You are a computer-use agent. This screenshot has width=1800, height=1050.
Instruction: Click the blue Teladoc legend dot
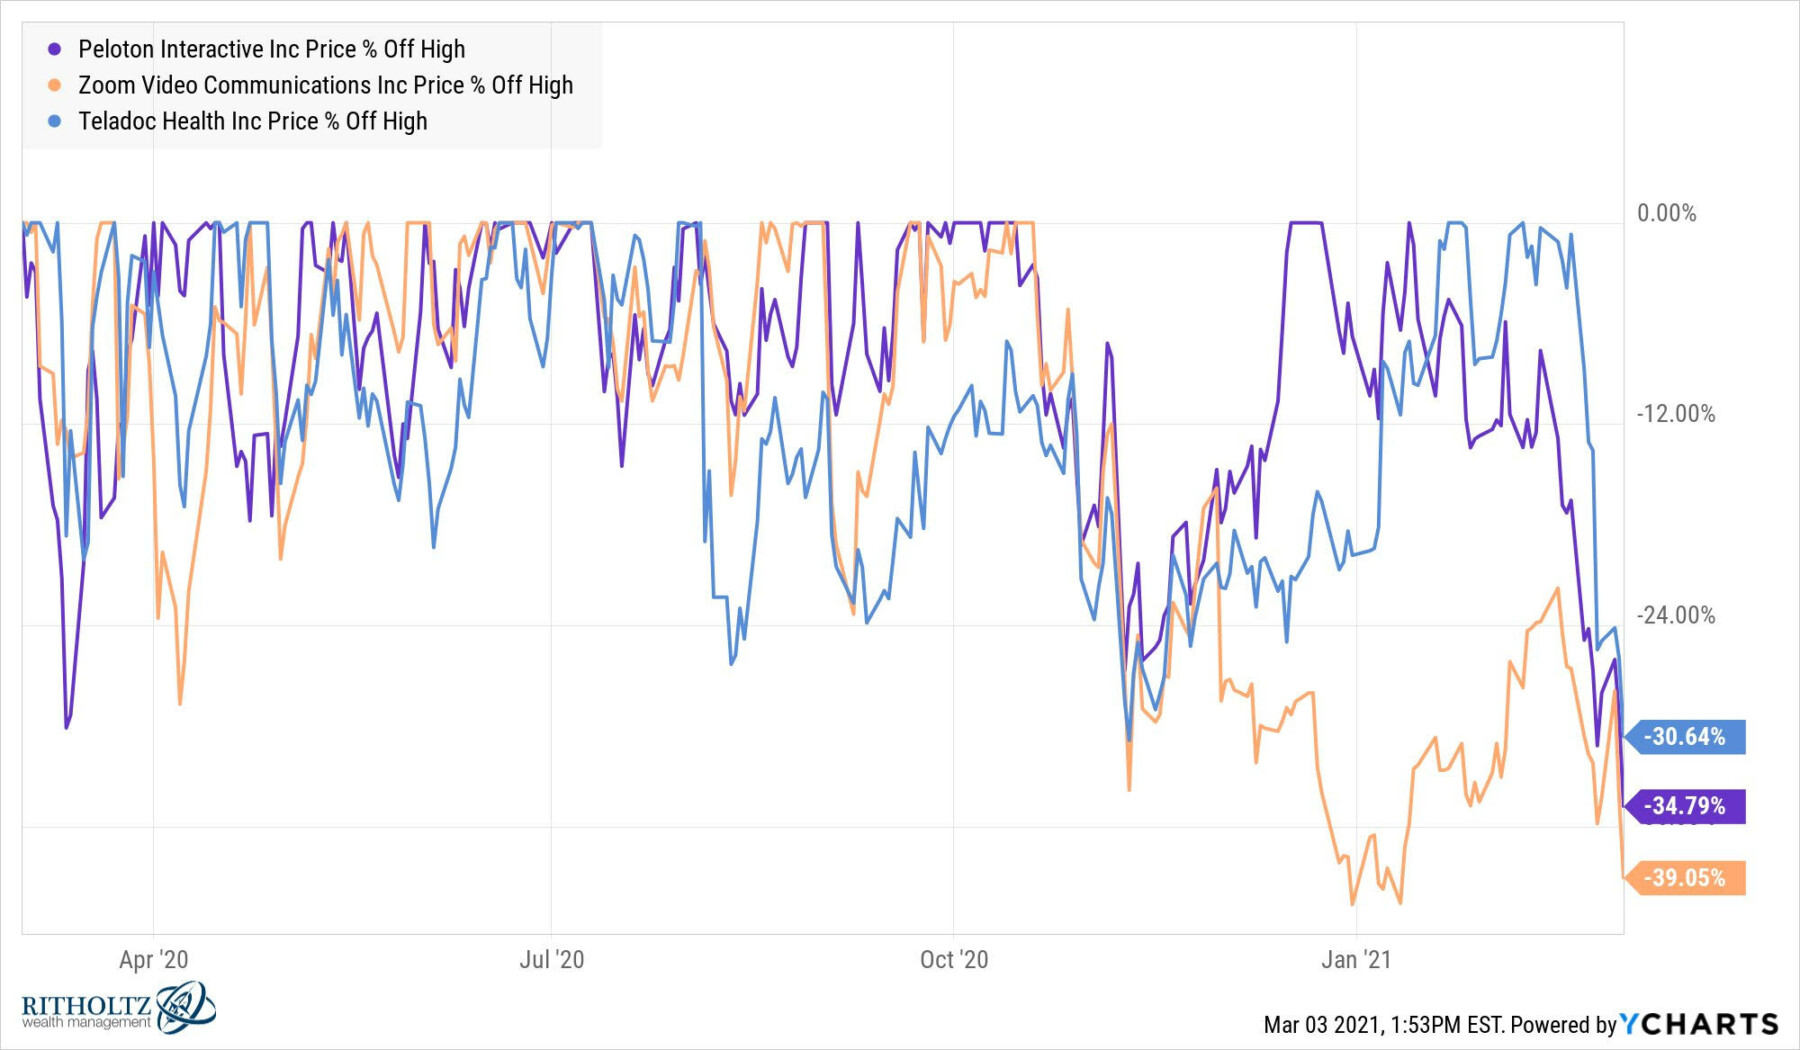(x=55, y=121)
